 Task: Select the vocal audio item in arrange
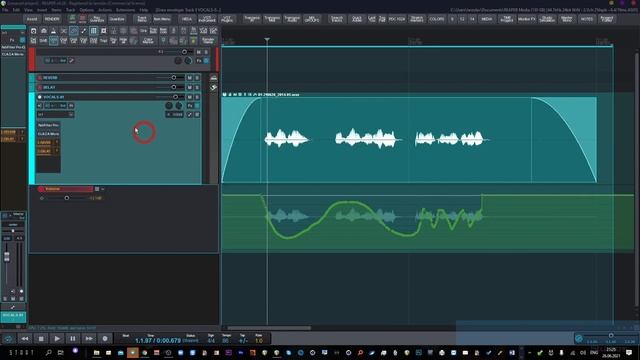click(x=409, y=140)
